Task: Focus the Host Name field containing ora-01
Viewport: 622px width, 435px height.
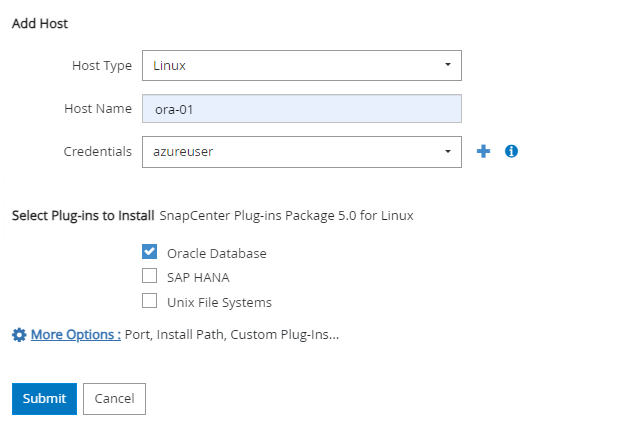Action: click(300, 109)
